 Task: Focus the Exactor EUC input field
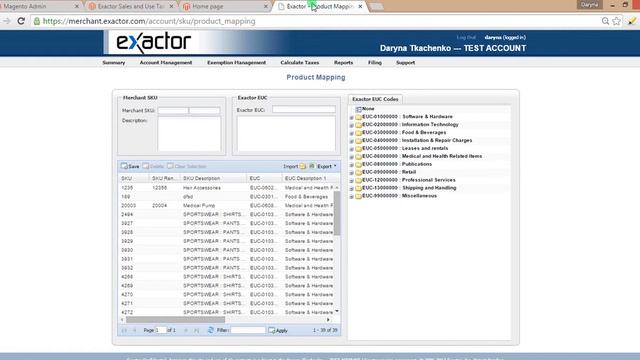tap(304, 109)
